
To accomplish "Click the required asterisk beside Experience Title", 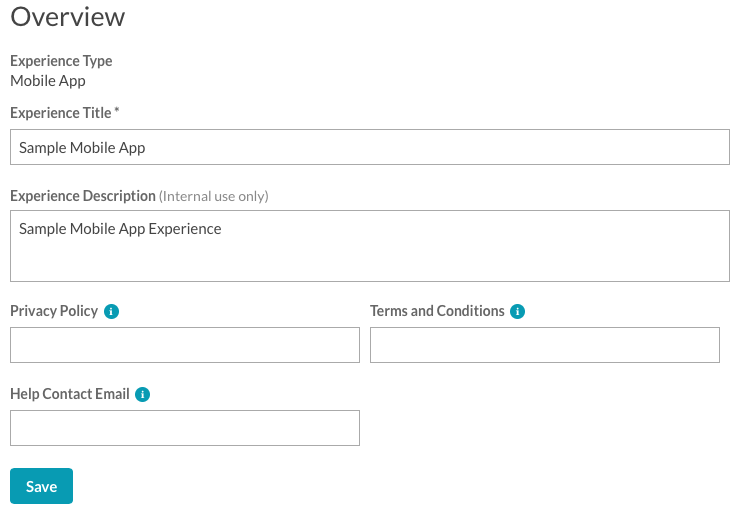I will 117,110.
